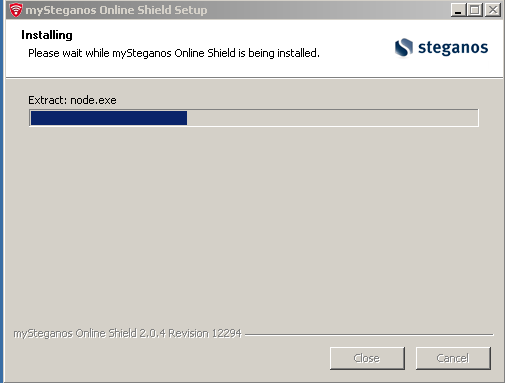The width and height of the screenshot is (505, 383).
Task: Minimize the setup window
Action: (x=458, y=10)
